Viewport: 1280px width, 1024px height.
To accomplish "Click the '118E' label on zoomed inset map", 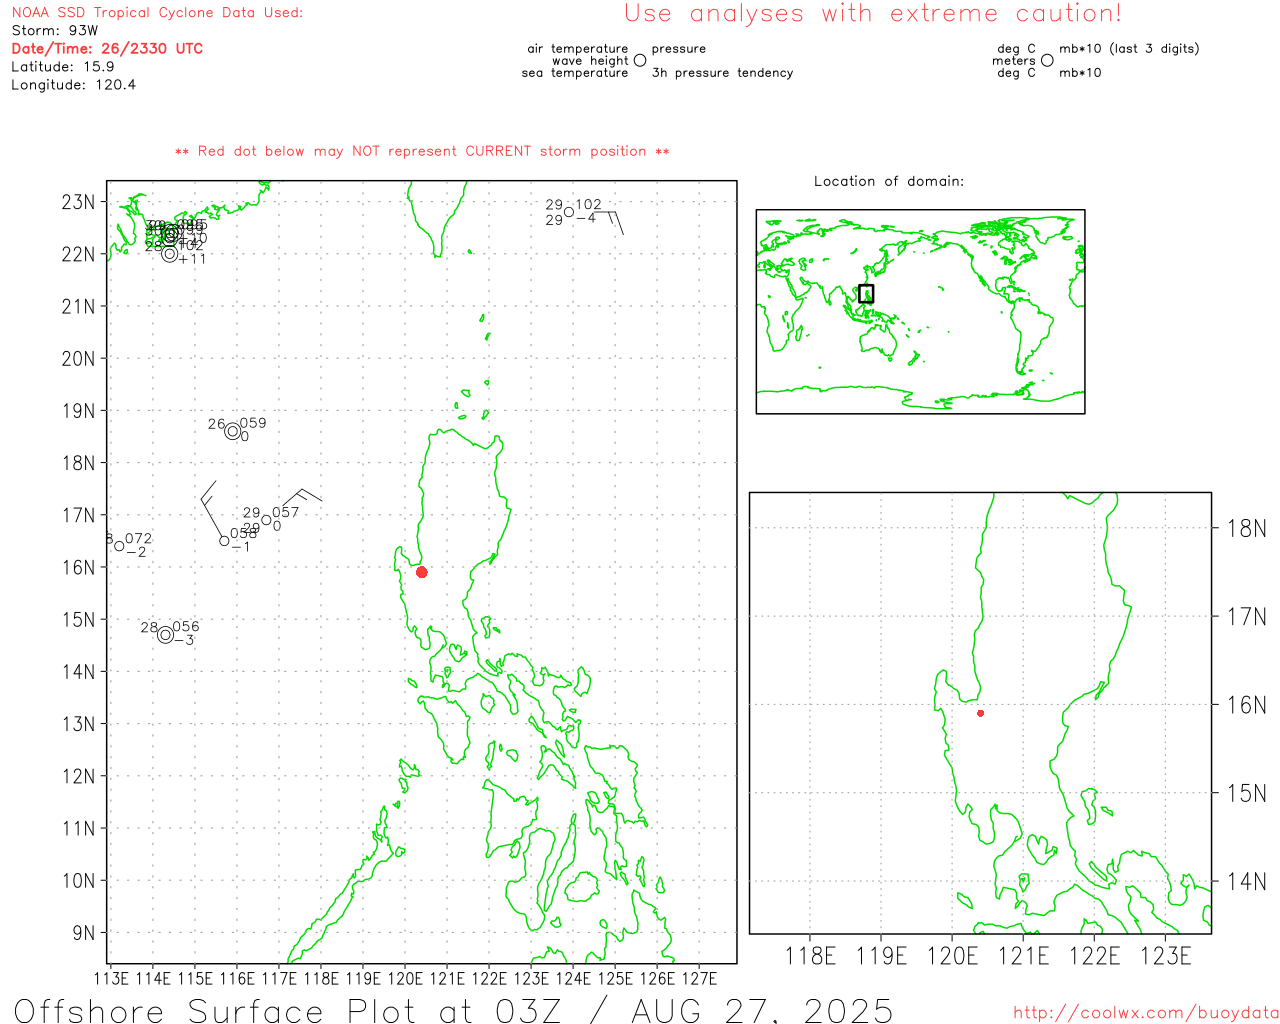I will [x=810, y=956].
